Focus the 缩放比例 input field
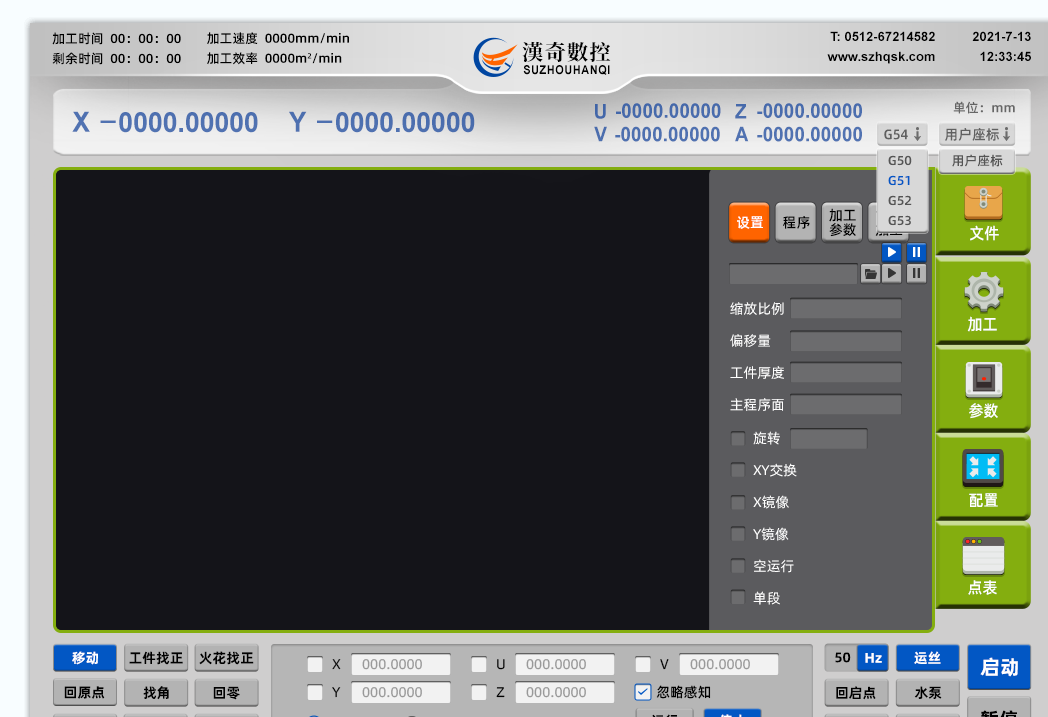Image resolution: width=1048 pixels, height=717 pixels. [845, 309]
